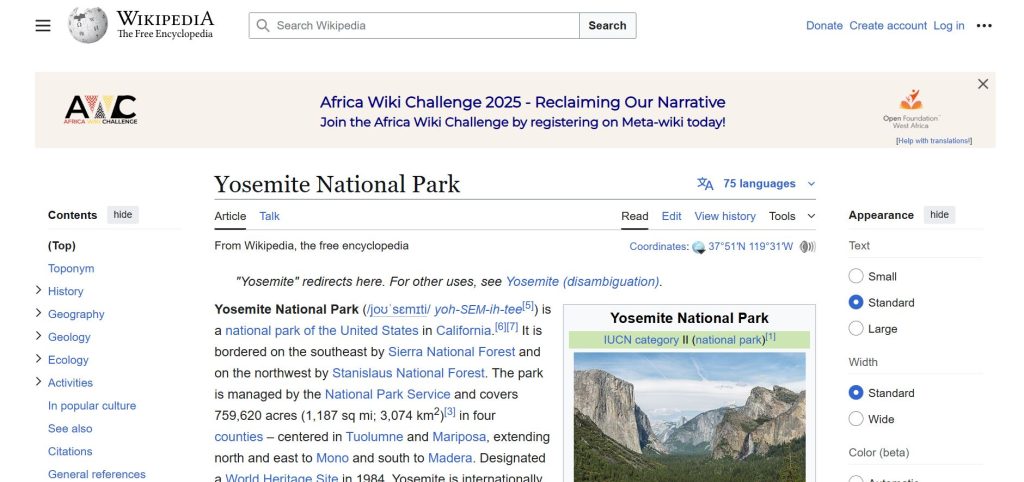Choose Wide width radio button
The width and height of the screenshot is (1024, 482).
(856, 419)
